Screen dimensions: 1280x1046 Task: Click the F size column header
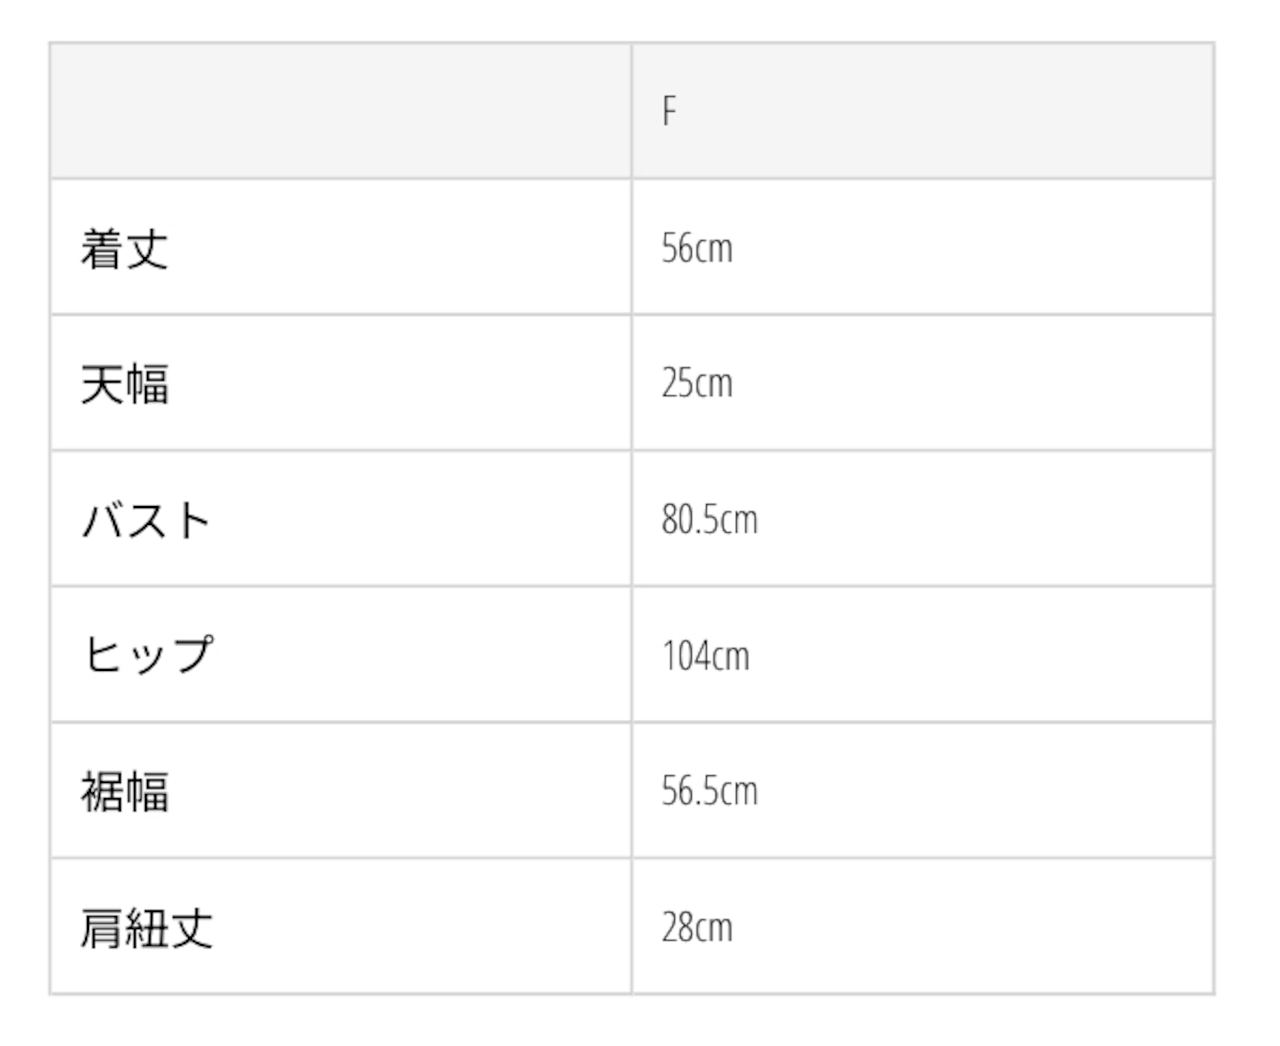point(669,111)
